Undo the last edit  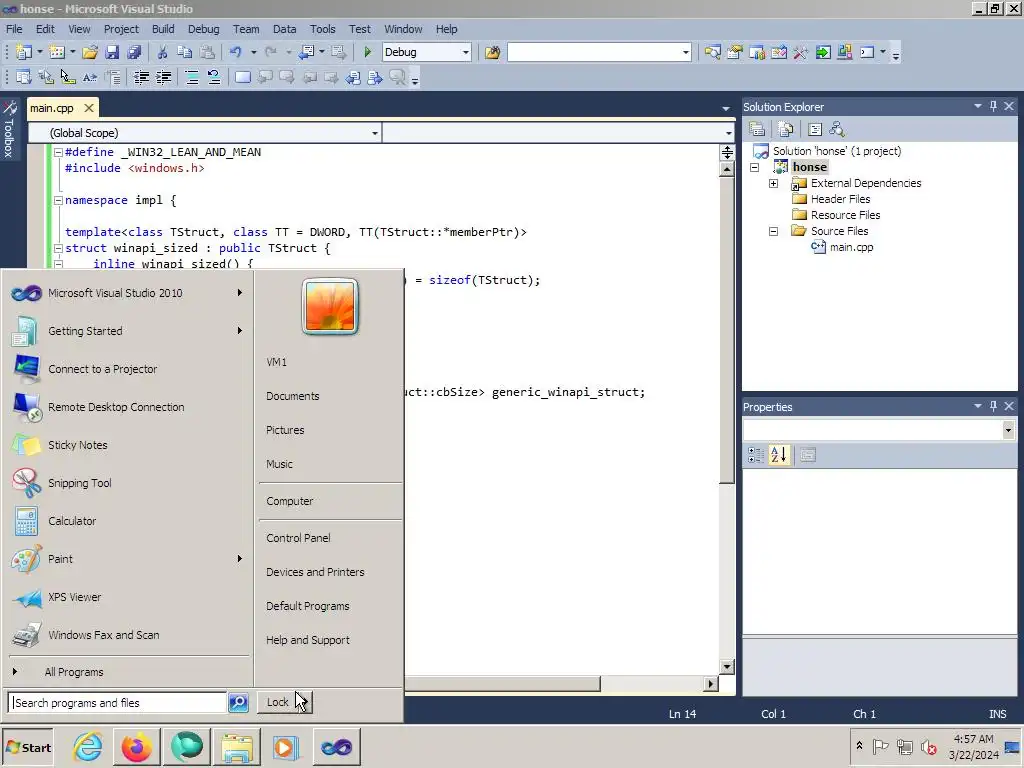pyautogui.click(x=235, y=52)
